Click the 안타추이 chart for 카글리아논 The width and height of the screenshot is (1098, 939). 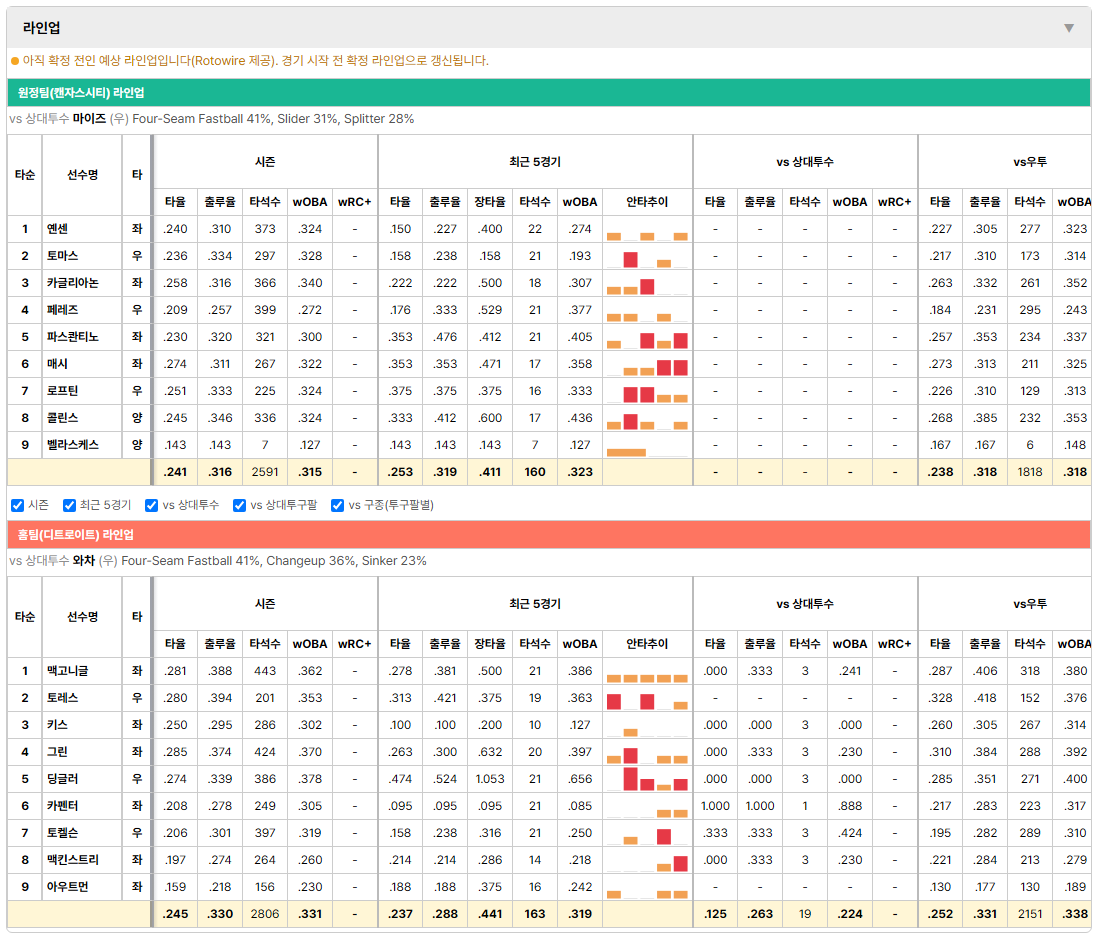click(647, 284)
